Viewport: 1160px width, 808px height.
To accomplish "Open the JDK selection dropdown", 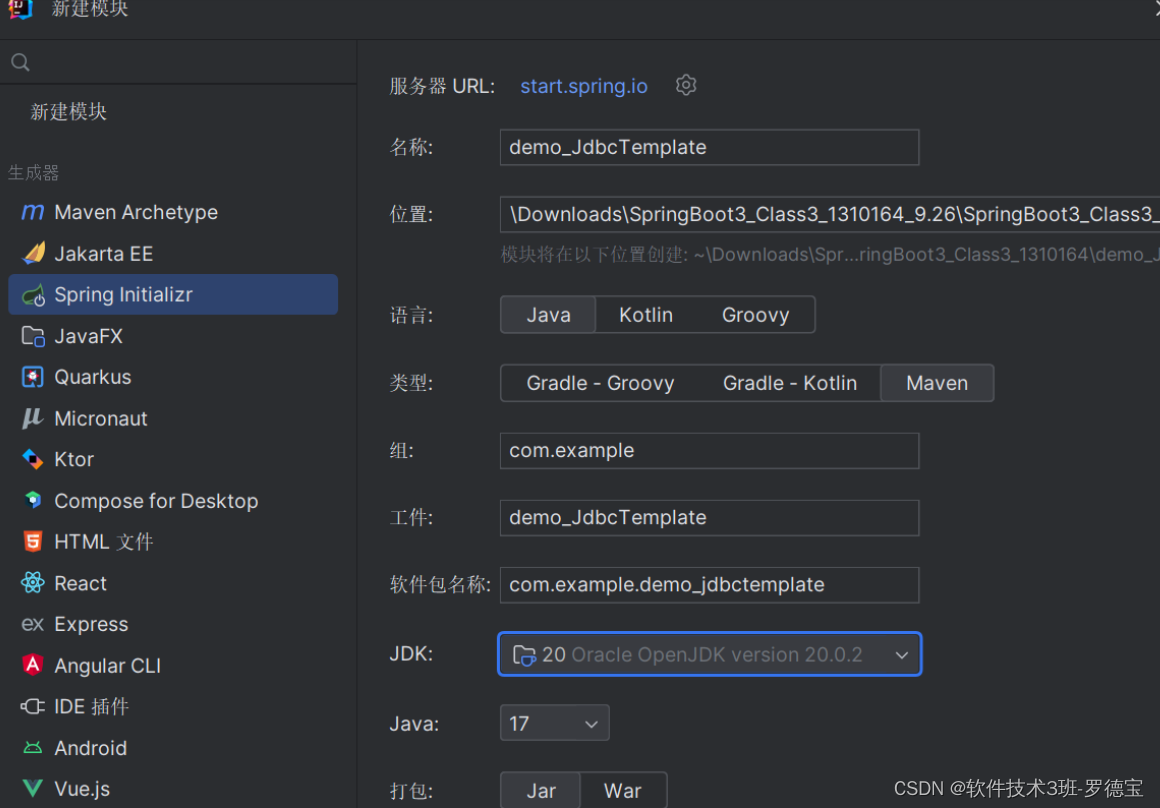I will pyautogui.click(x=709, y=654).
